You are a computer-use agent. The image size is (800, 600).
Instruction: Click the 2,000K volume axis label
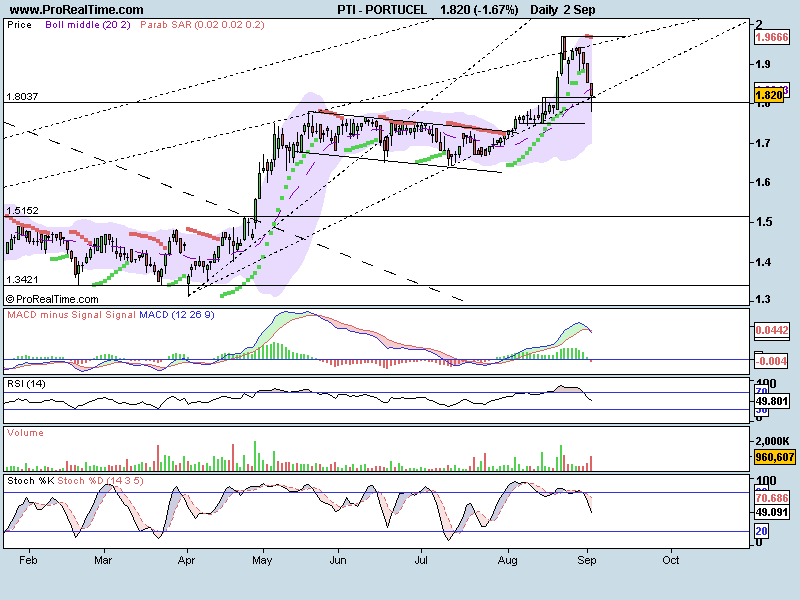771,441
